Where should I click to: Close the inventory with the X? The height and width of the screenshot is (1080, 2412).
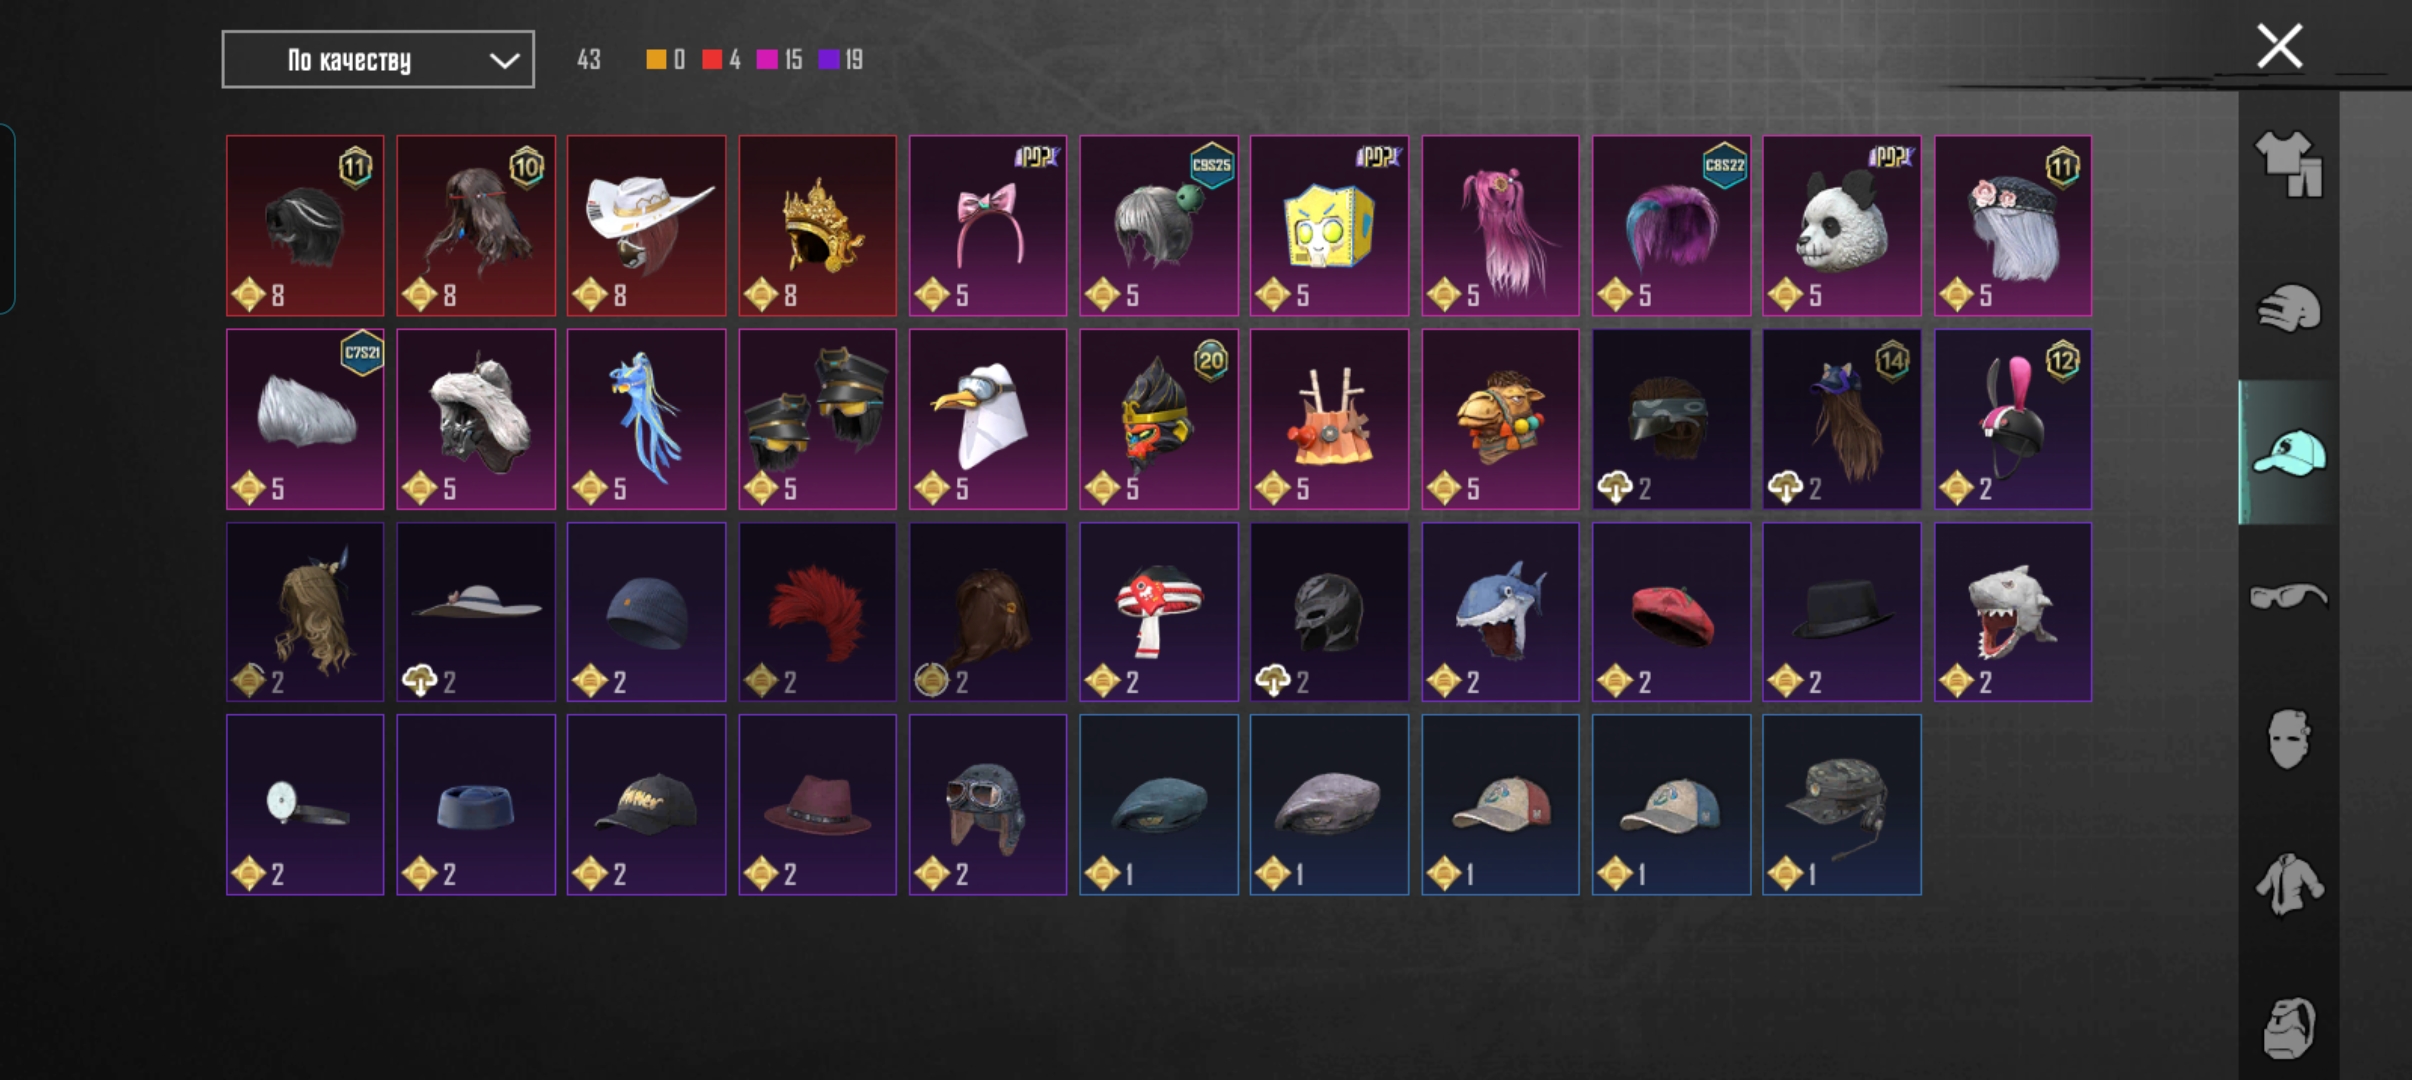(2279, 46)
